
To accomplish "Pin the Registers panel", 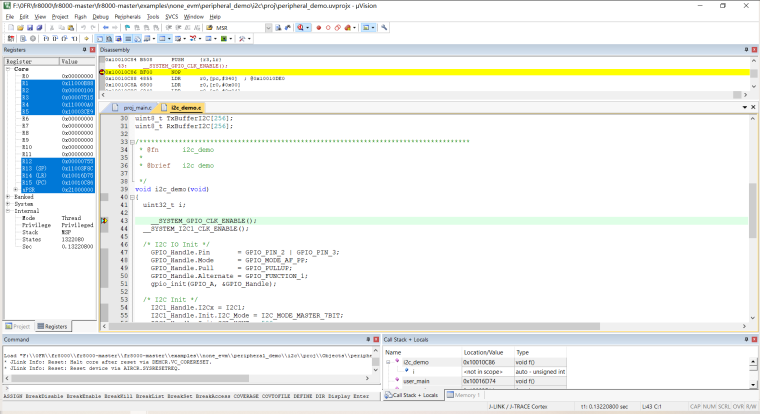I will (x=83, y=49).
